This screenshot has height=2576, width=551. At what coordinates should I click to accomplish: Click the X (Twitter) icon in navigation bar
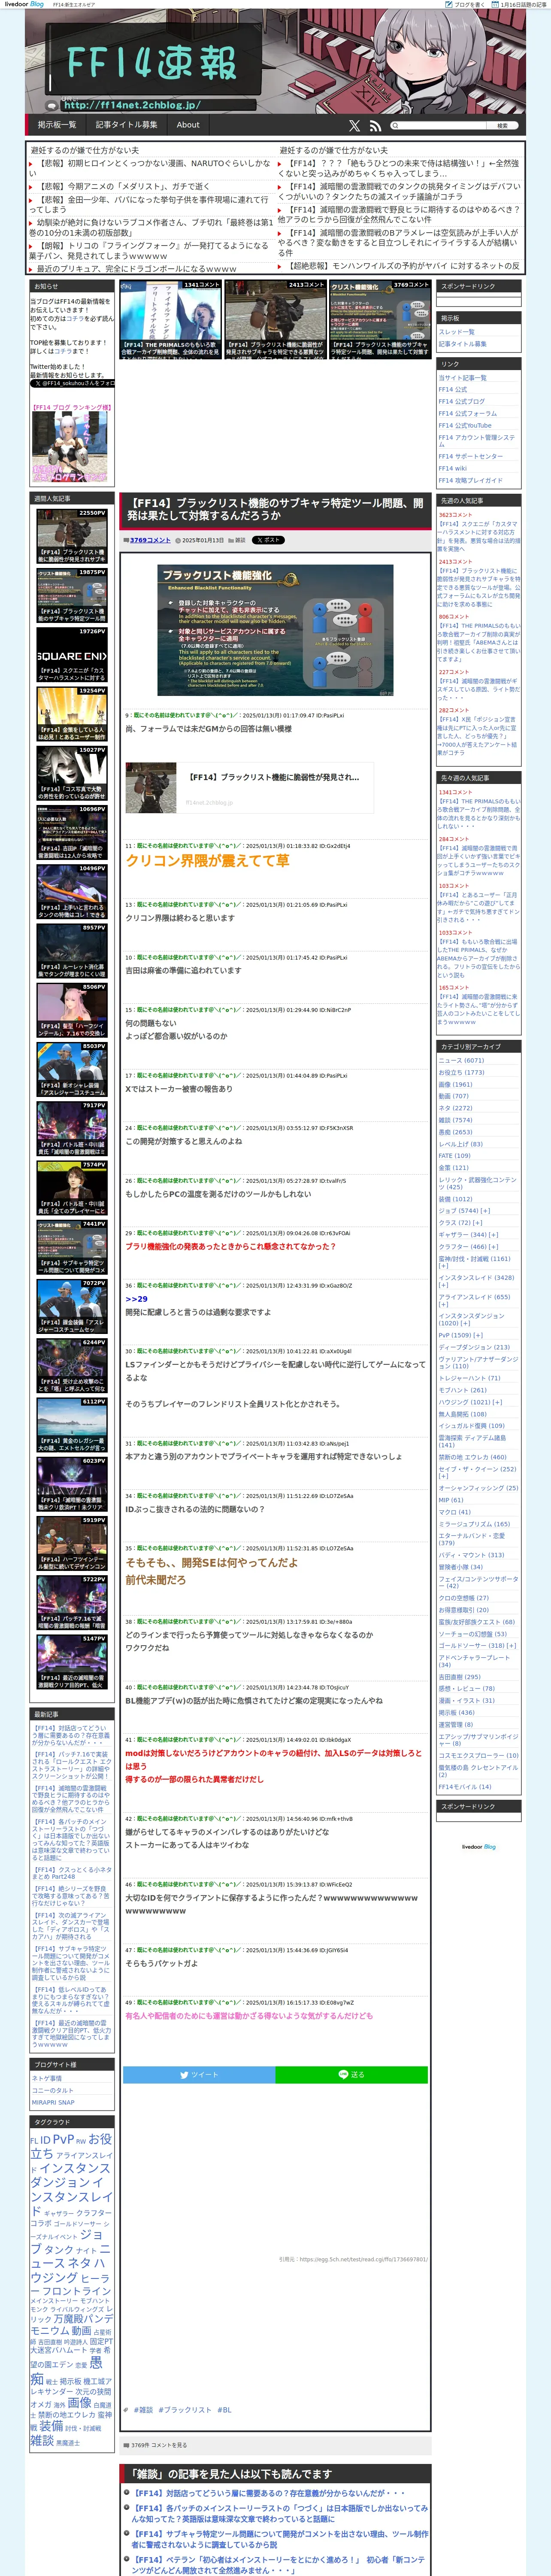pyautogui.click(x=354, y=126)
